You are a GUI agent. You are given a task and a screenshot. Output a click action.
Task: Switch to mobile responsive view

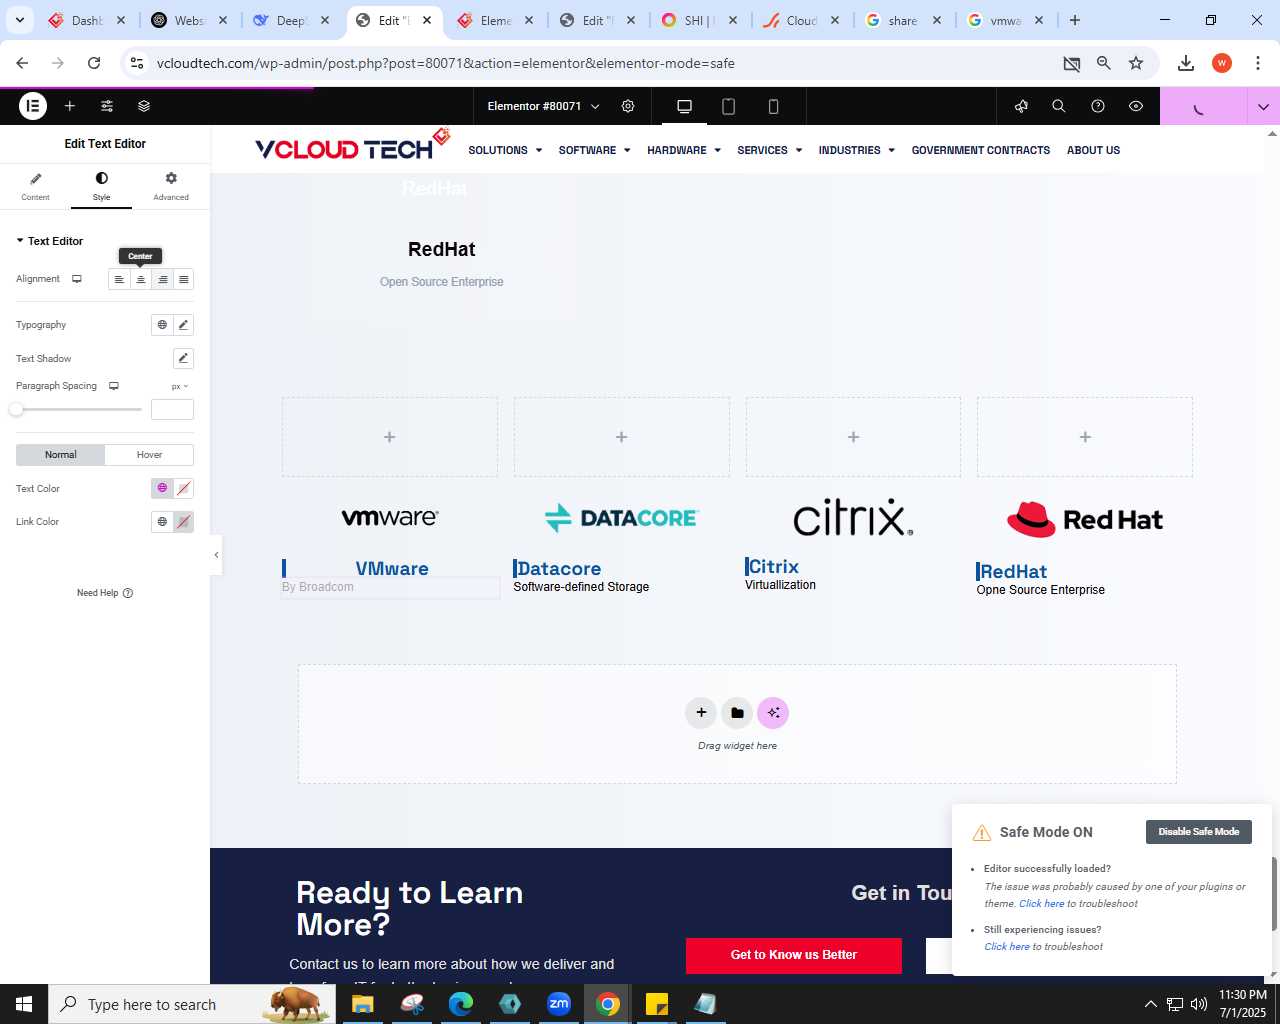(773, 106)
